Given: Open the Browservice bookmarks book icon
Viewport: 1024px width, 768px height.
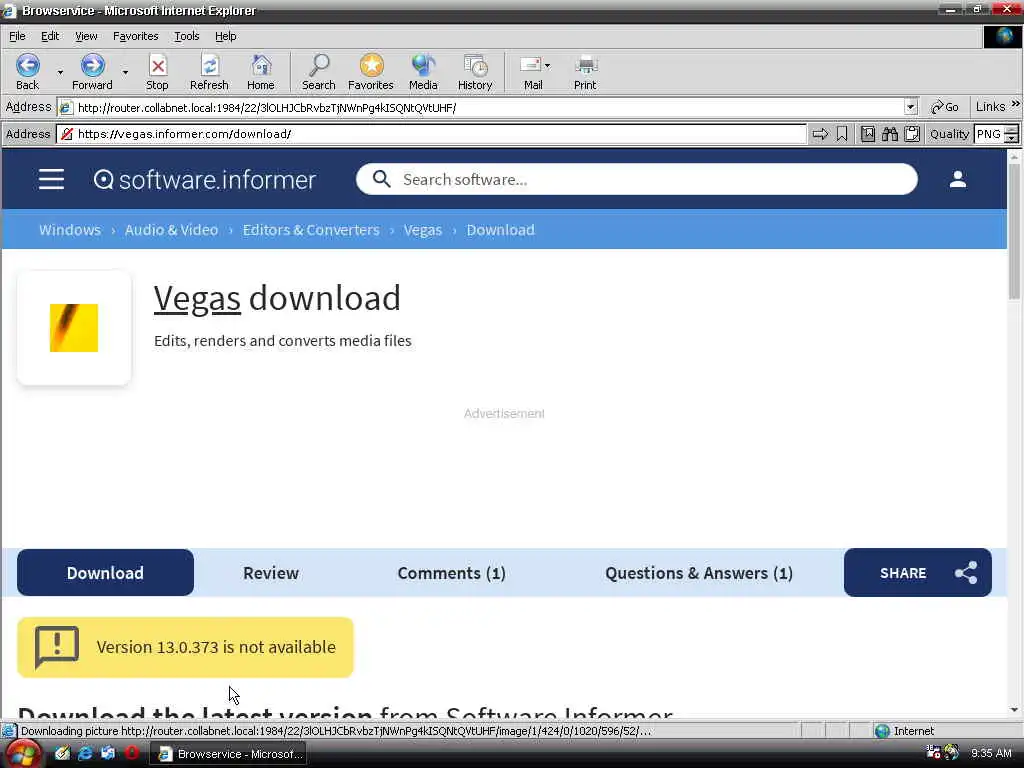Looking at the screenshot, I should pos(868,134).
